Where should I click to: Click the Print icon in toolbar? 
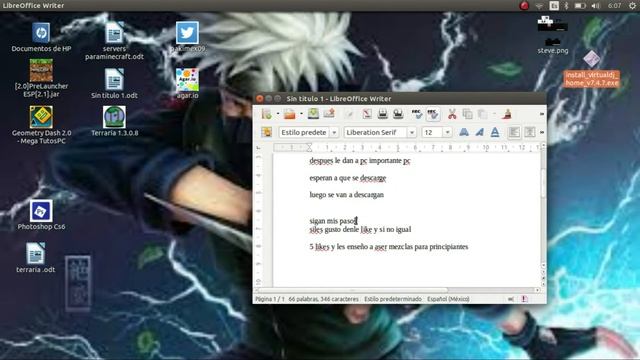click(x=382, y=114)
